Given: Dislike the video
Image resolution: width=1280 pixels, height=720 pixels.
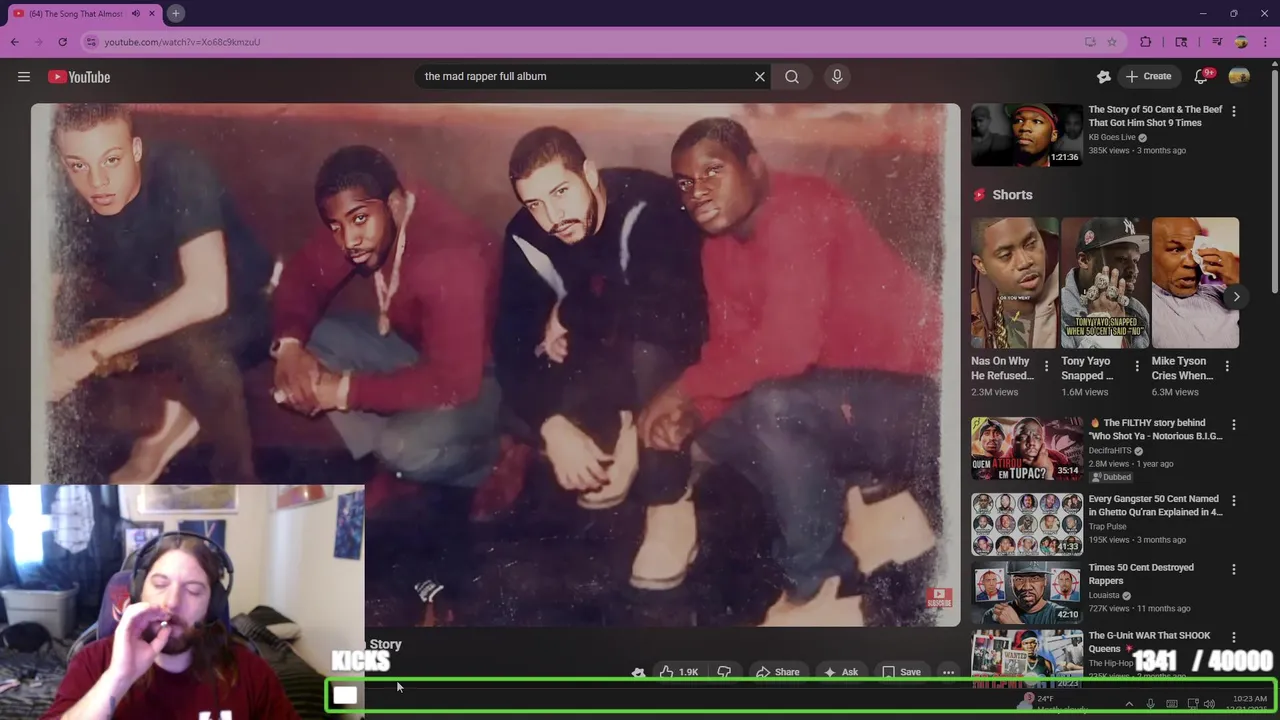Looking at the screenshot, I should pyautogui.click(x=725, y=672).
